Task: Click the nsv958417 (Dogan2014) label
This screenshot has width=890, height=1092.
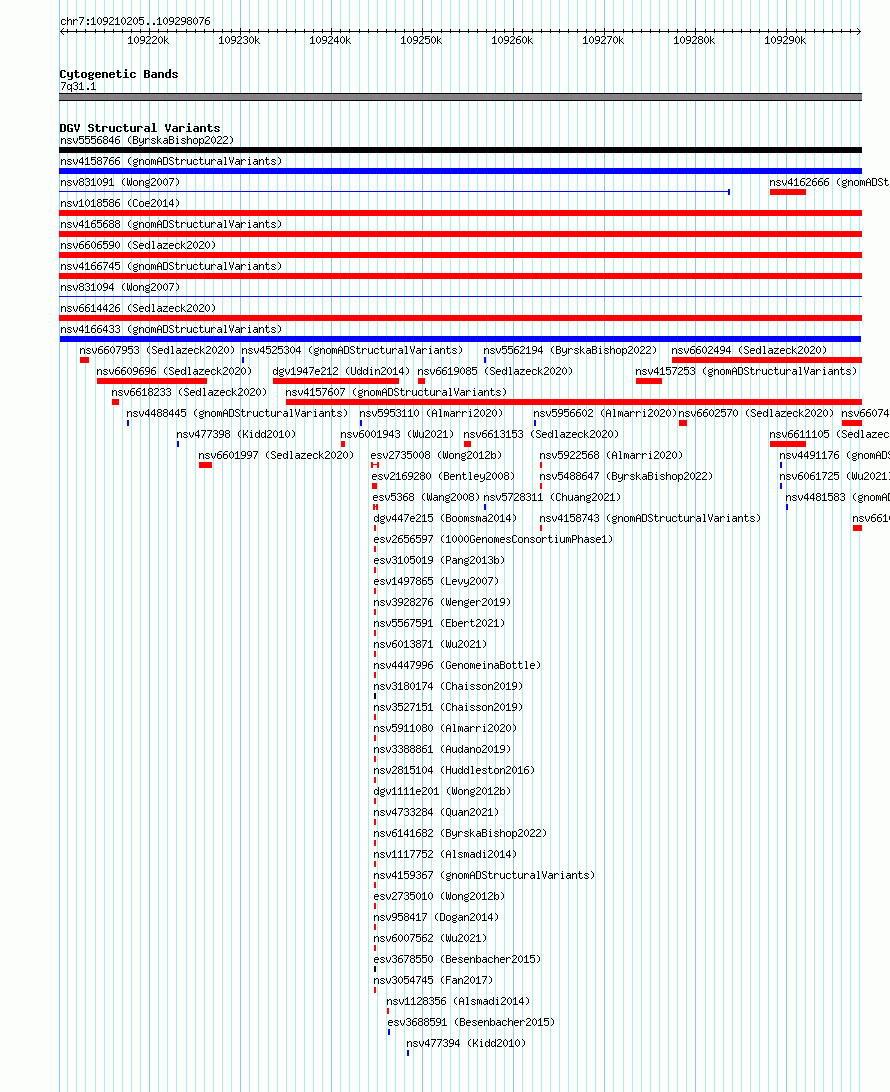Action: coord(437,917)
